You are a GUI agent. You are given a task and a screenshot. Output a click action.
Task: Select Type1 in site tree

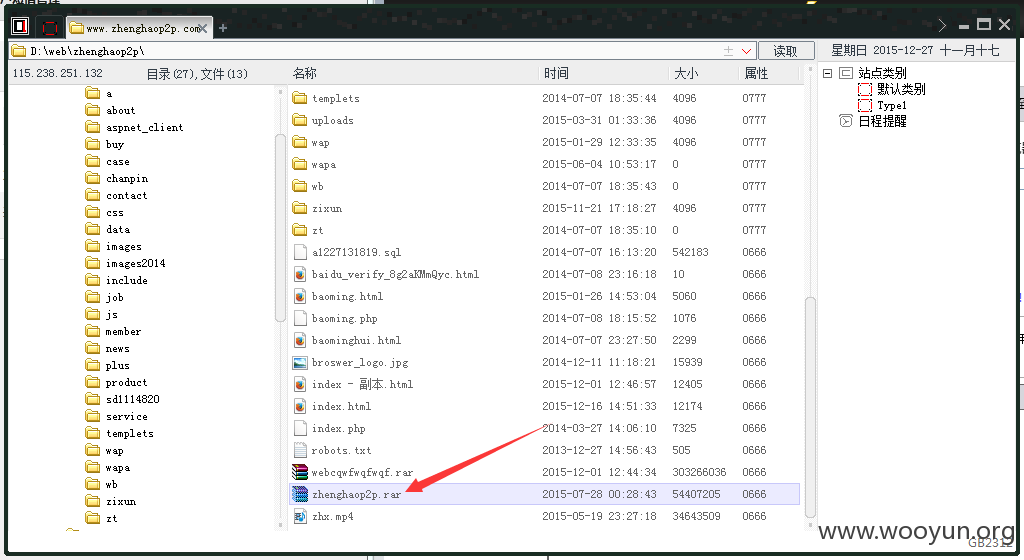(x=891, y=105)
